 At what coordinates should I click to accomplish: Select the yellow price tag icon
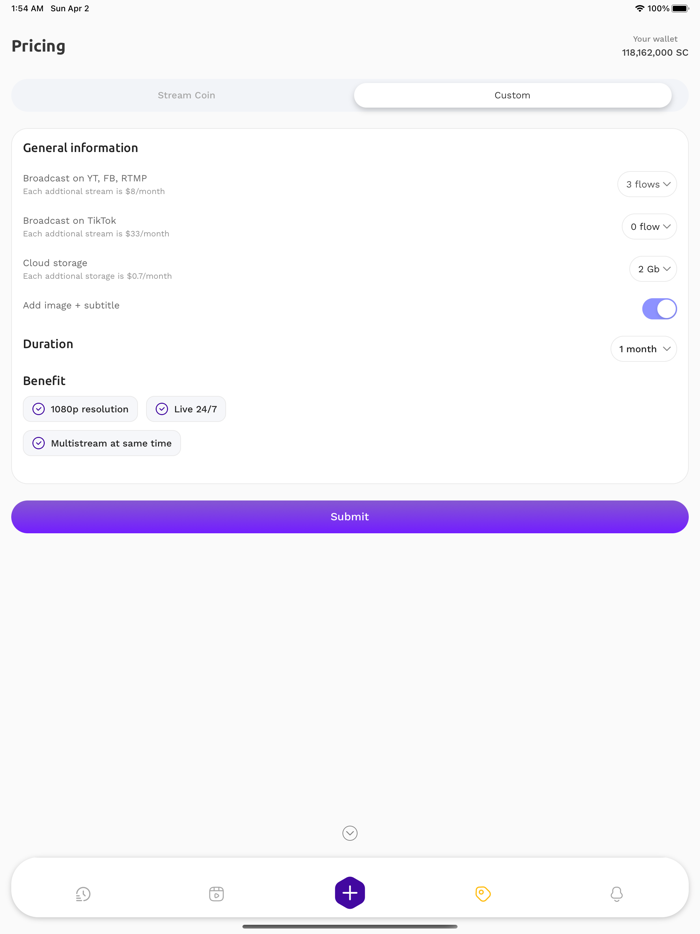pos(483,893)
